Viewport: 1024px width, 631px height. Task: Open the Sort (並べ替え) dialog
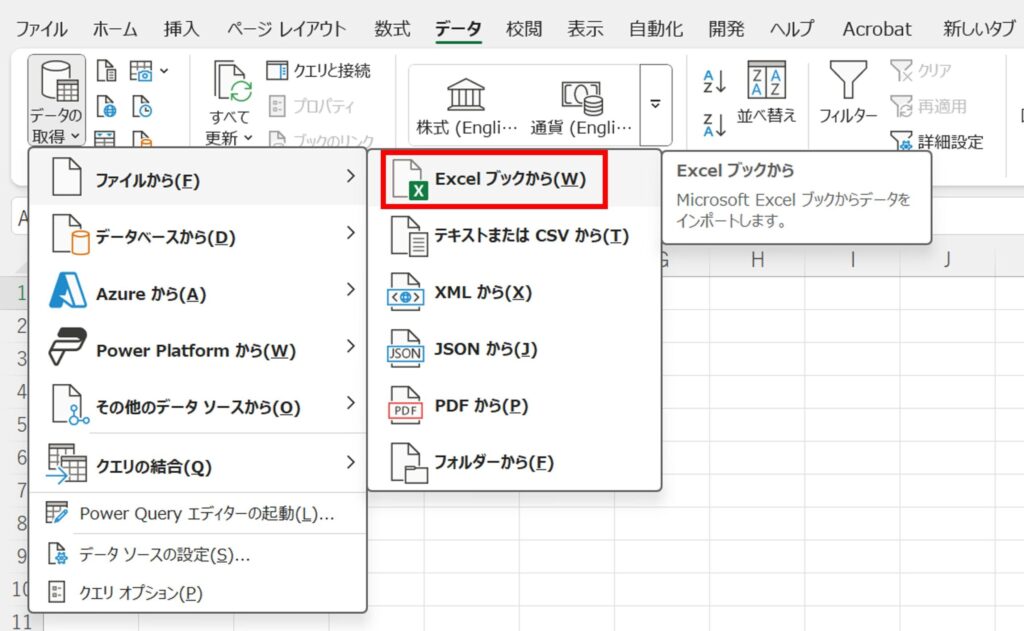coord(767,91)
